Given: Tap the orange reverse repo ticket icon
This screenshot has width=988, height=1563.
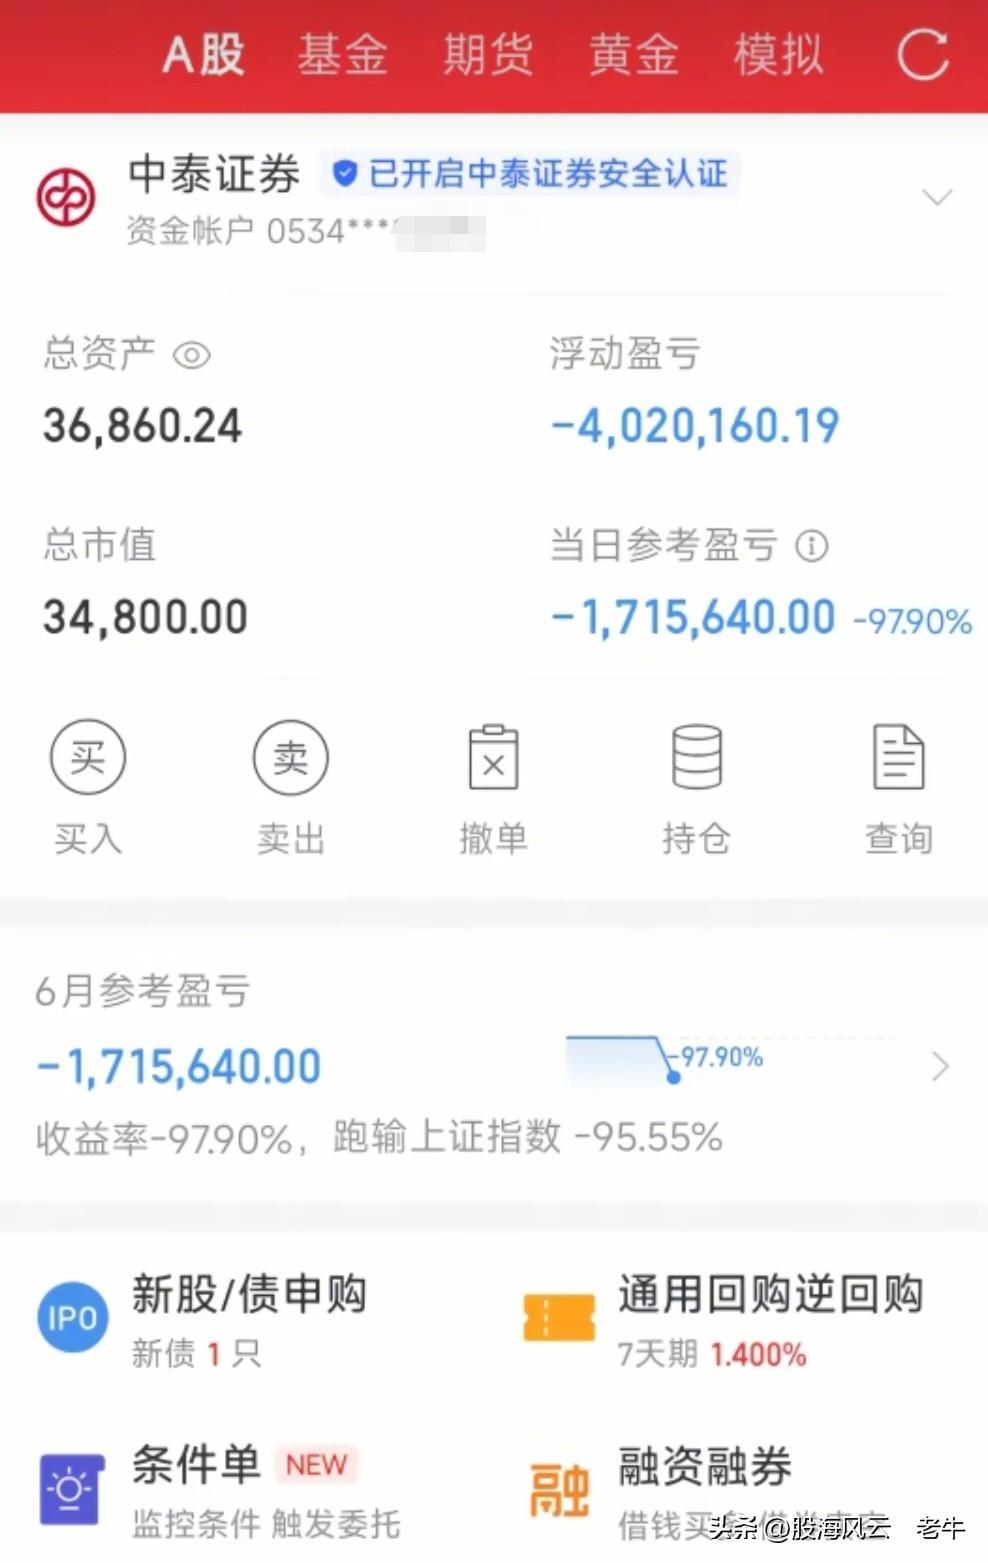Looking at the screenshot, I should tap(559, 1318).
